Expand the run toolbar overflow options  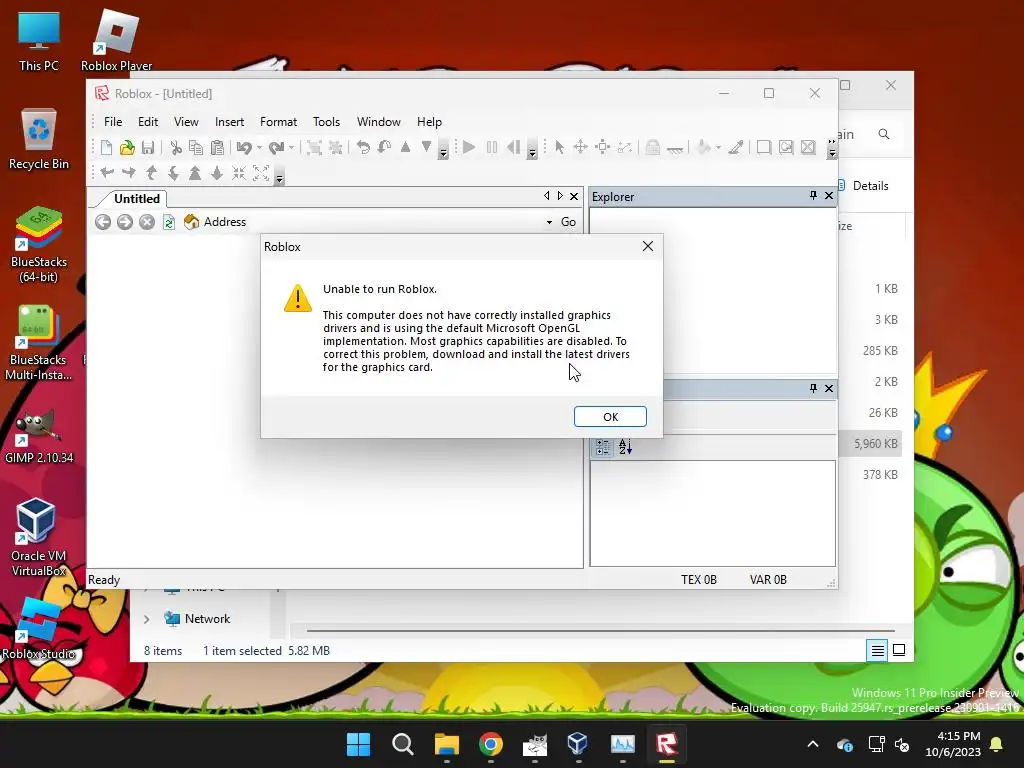[x=532, y=153]
